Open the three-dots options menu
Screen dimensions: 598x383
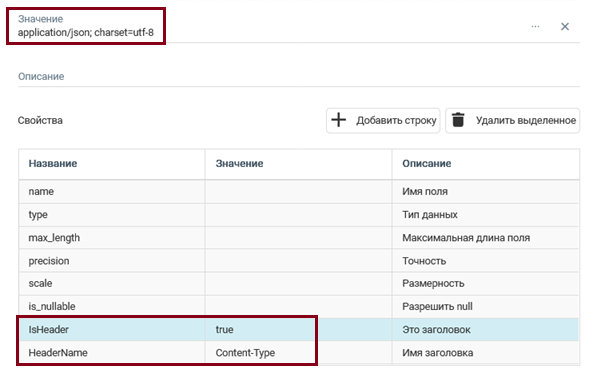[535, 27]
